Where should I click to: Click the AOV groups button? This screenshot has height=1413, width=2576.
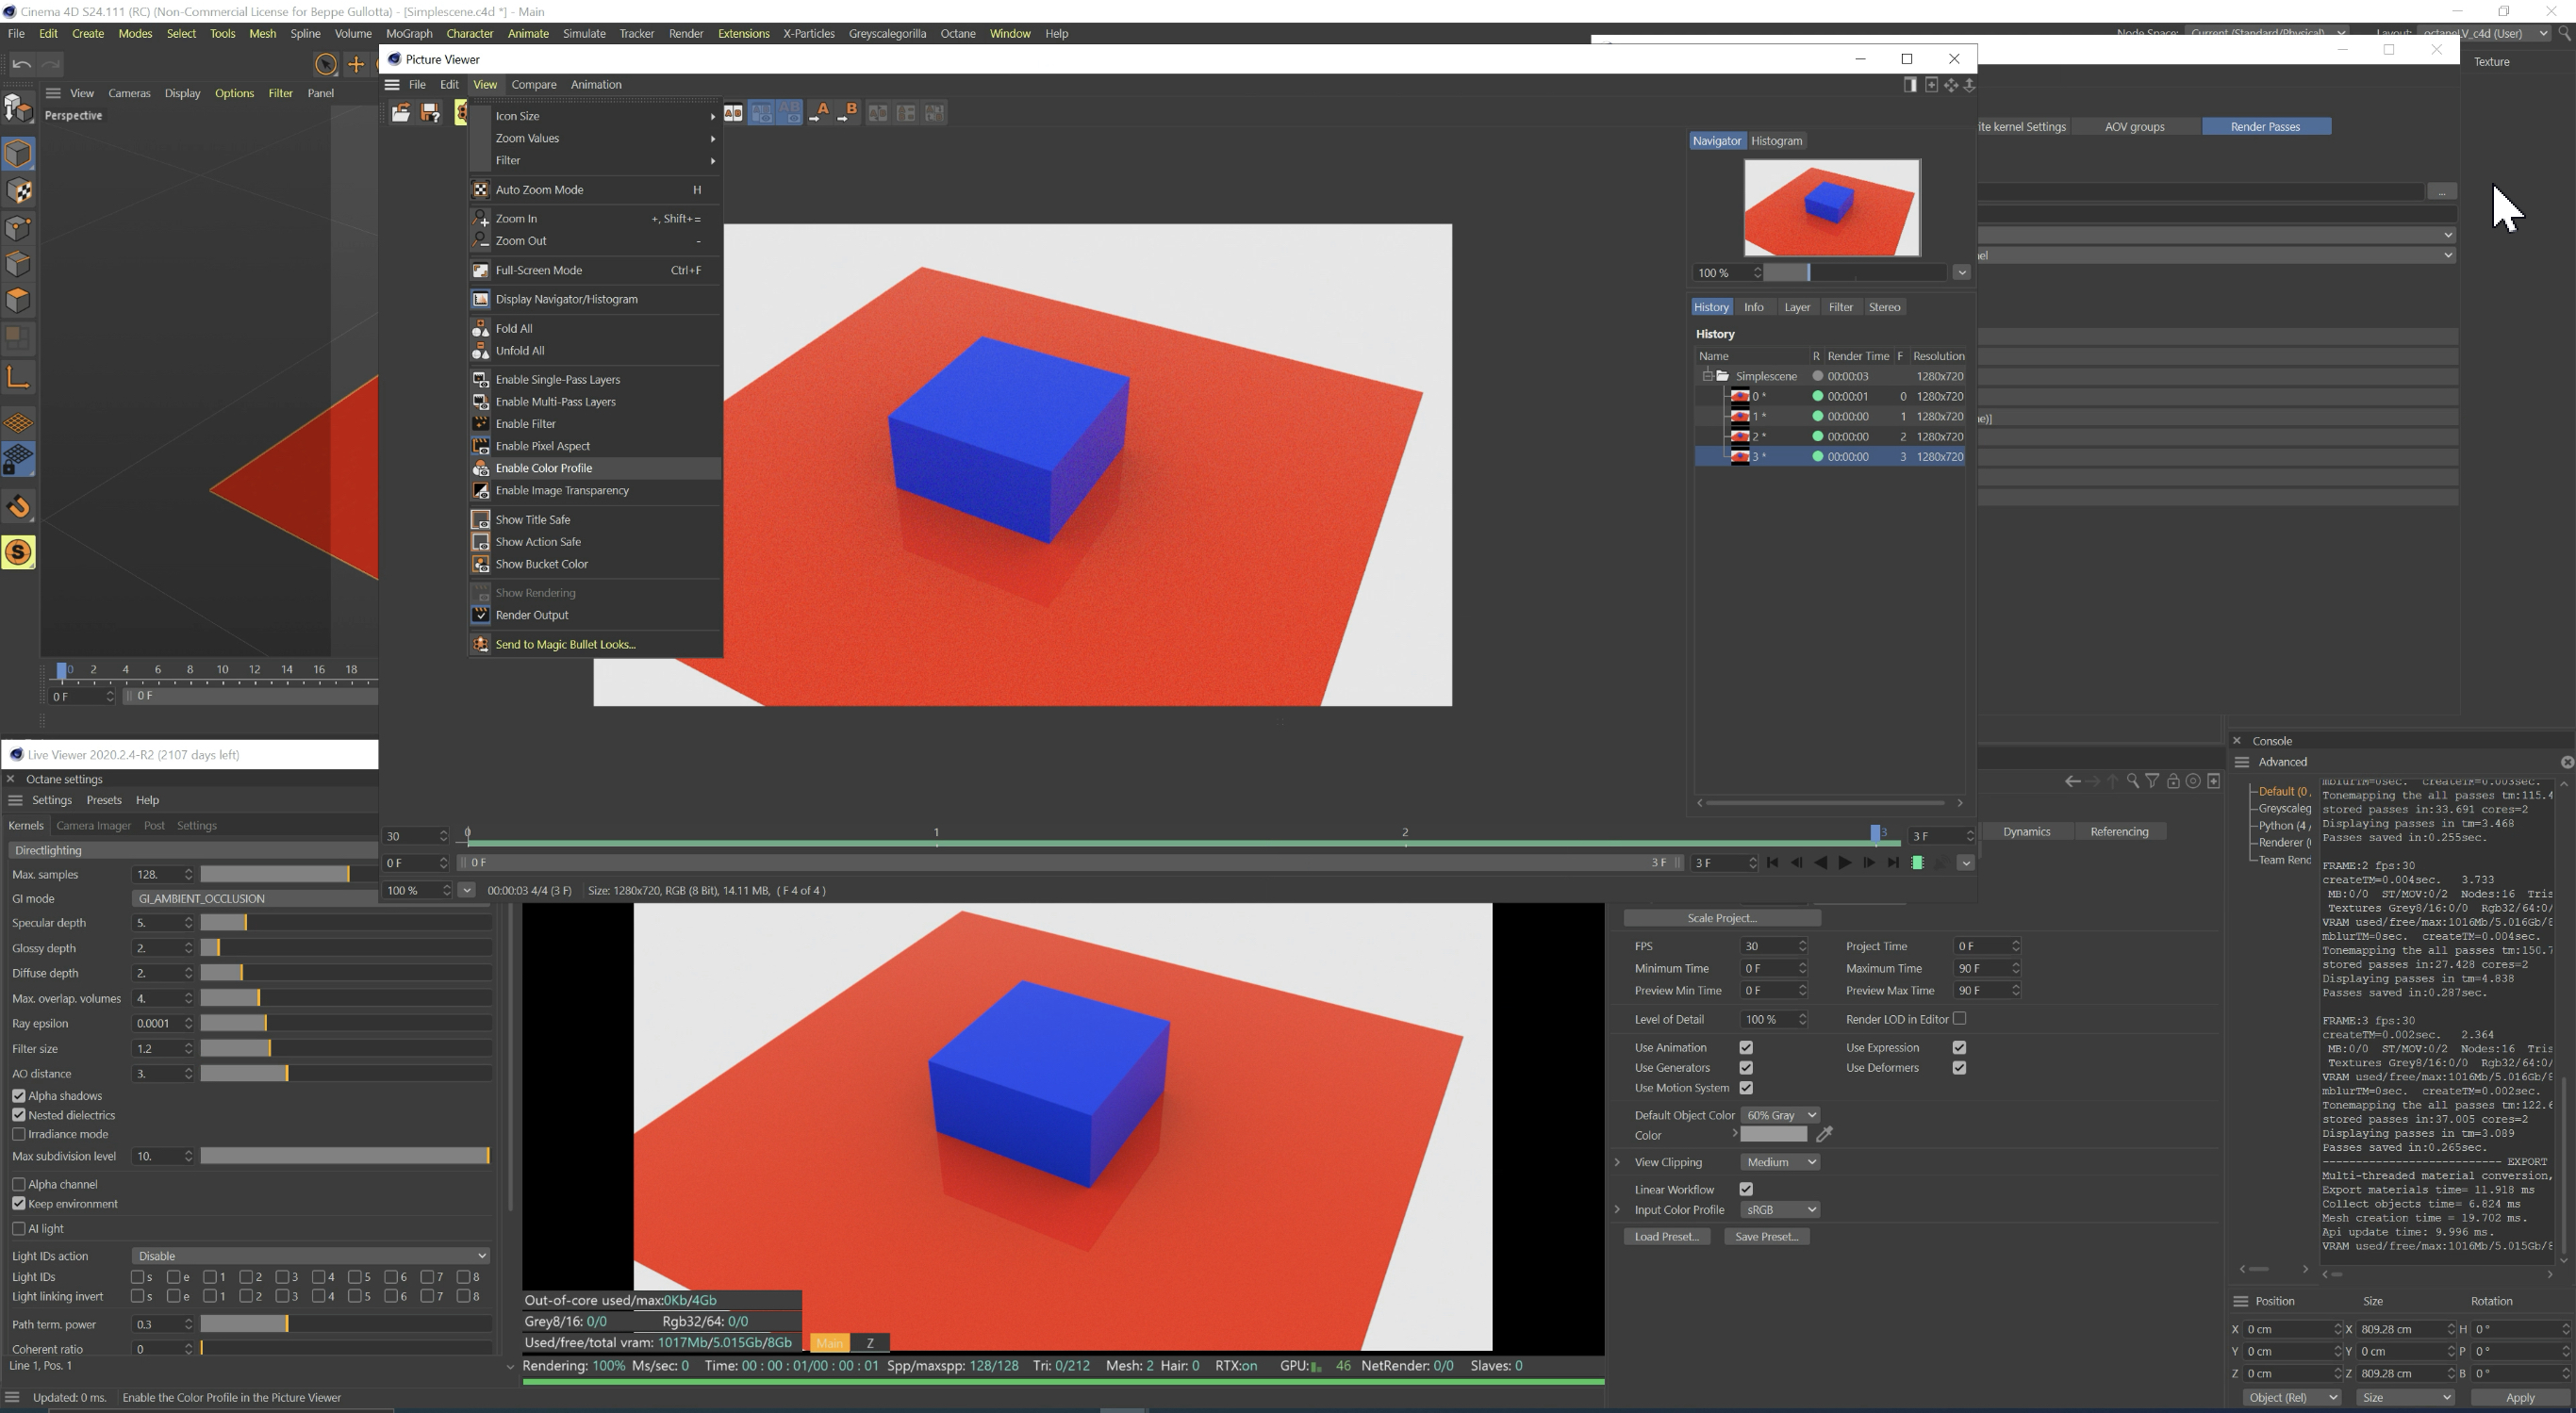[x=2135, y=127]
